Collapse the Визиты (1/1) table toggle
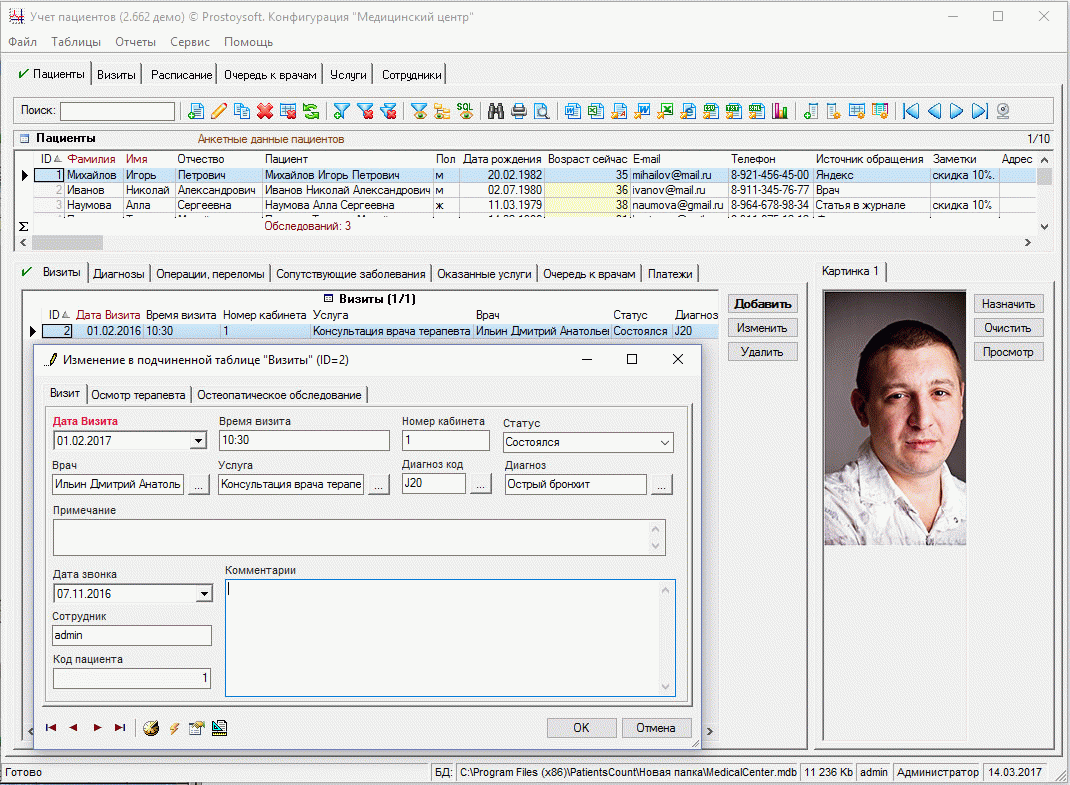Viewport: 1070px width, 785px height. (328, 298)
